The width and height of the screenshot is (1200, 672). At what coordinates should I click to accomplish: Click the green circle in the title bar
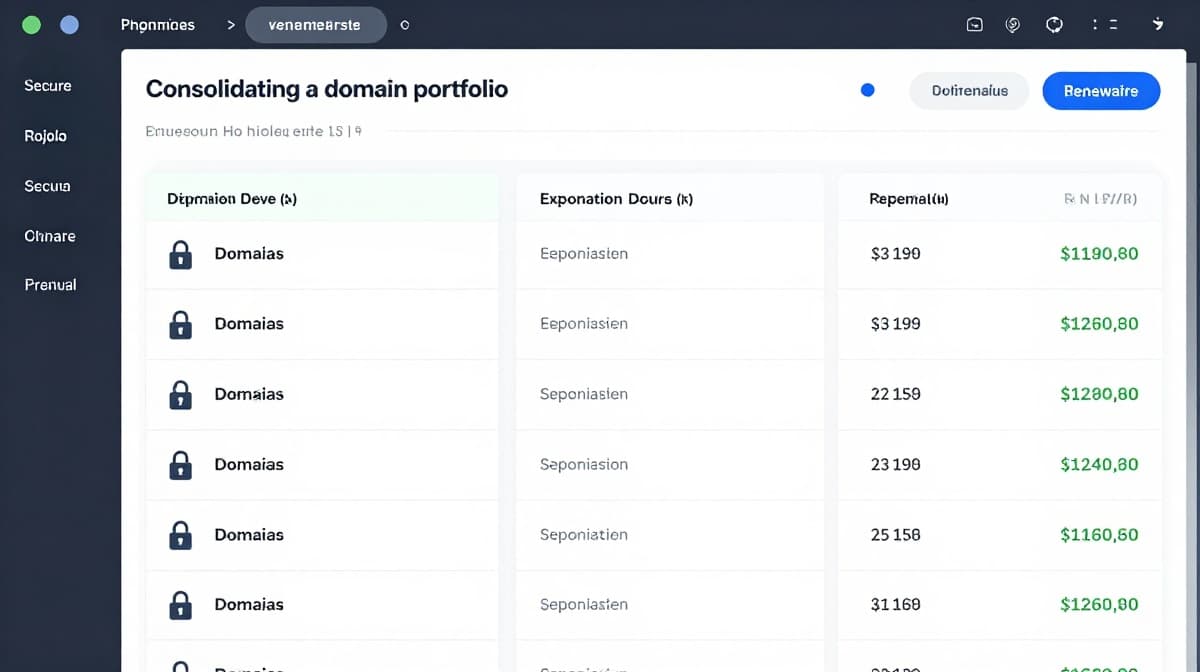(x=31, y=25)
